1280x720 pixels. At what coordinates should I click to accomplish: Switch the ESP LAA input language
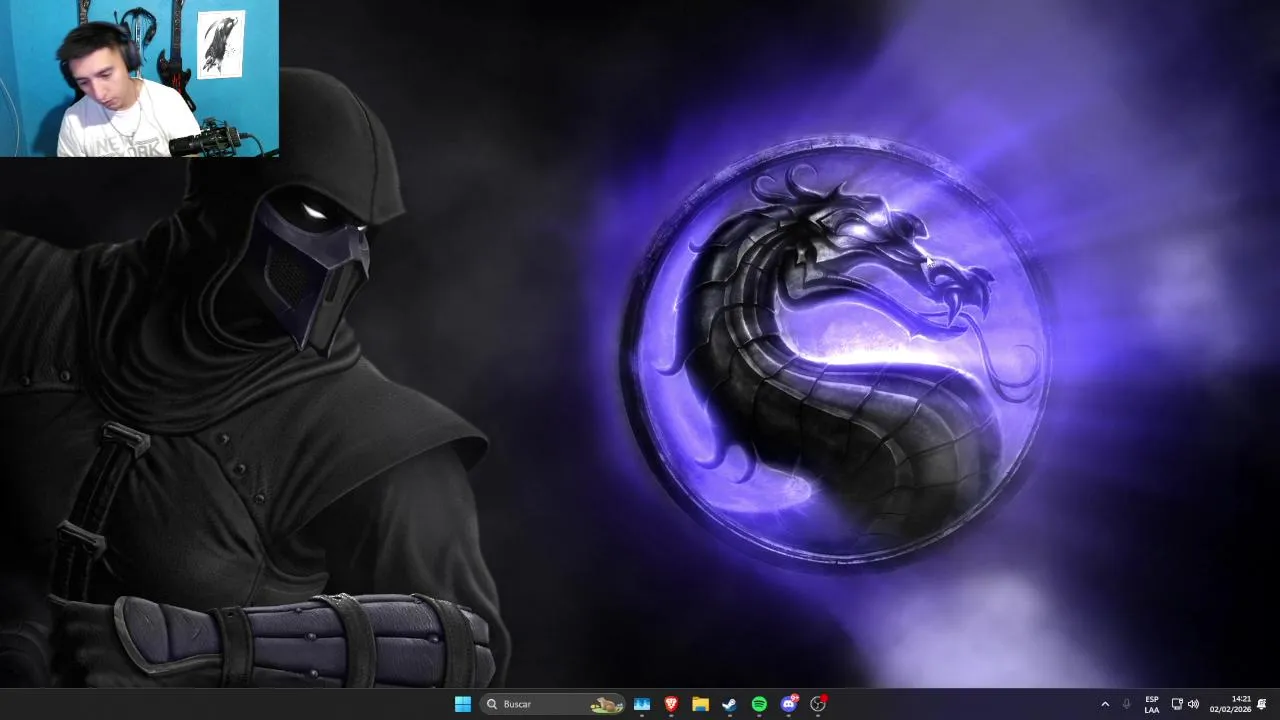[x=1152, y=704]
